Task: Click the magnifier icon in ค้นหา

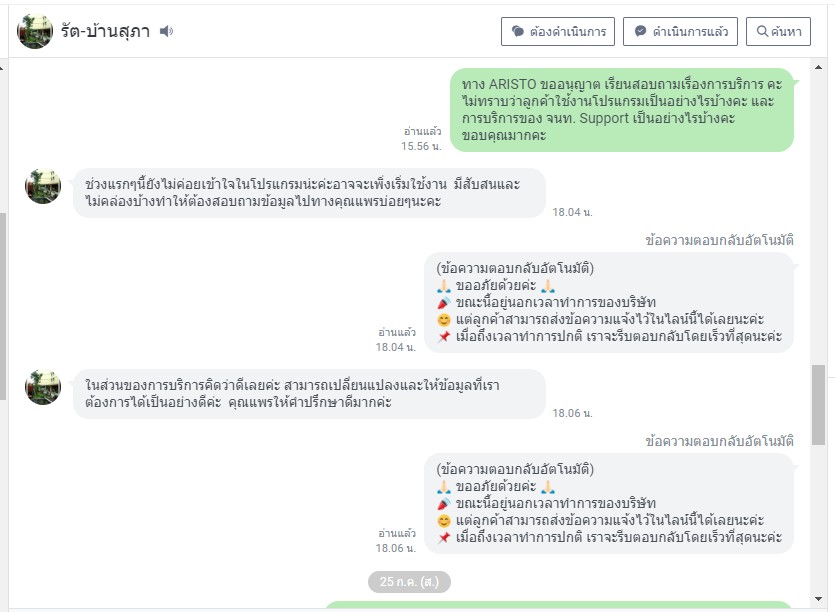Action: pyautogui.click(x=763, y=31)
